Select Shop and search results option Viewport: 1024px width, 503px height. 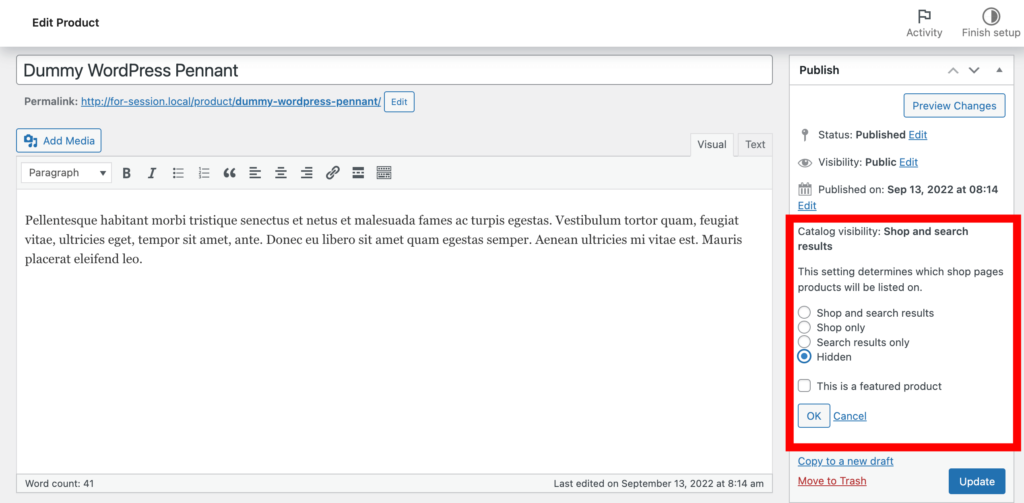[805, 313]
